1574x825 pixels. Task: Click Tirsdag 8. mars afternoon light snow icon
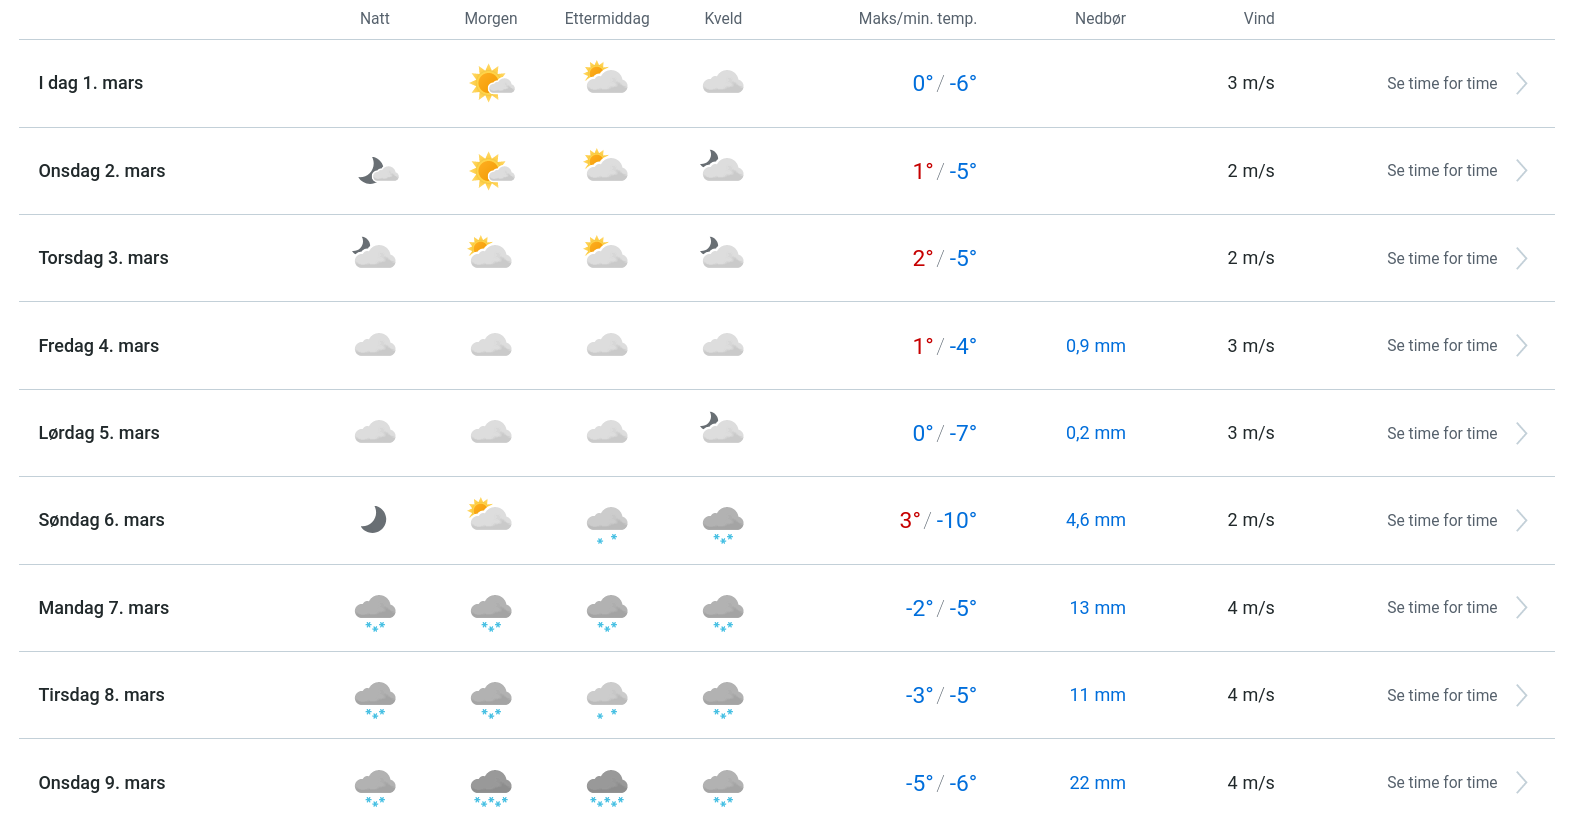click(607, 698)
